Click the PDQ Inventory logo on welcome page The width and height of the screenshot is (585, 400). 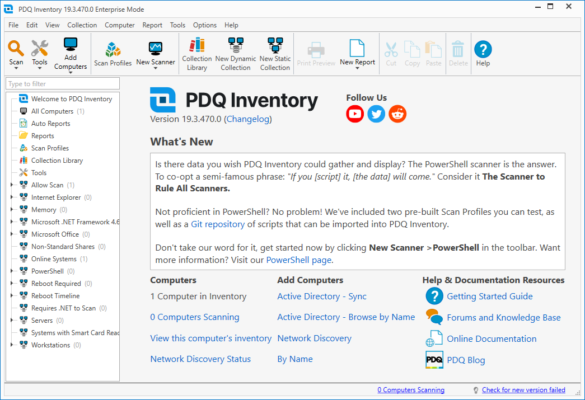pyautogui.click(x=163, y=100)
